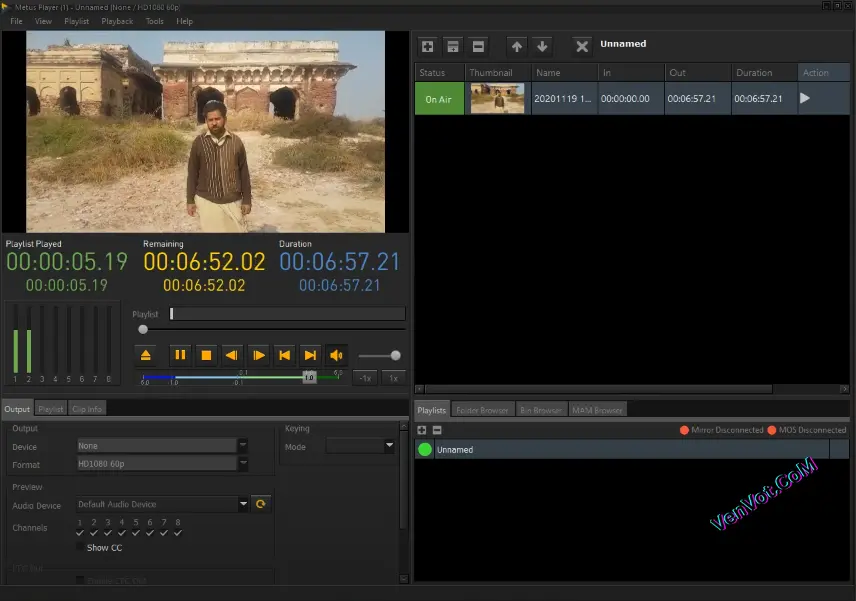Click the -1x speed button
This screenshot has height=601, width=856.
pos(365,378)
